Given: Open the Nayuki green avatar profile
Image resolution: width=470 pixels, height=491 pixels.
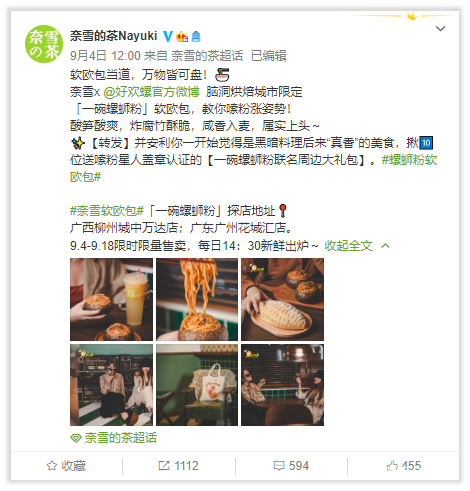Looking at the screenshot, I should coord(44,44).
